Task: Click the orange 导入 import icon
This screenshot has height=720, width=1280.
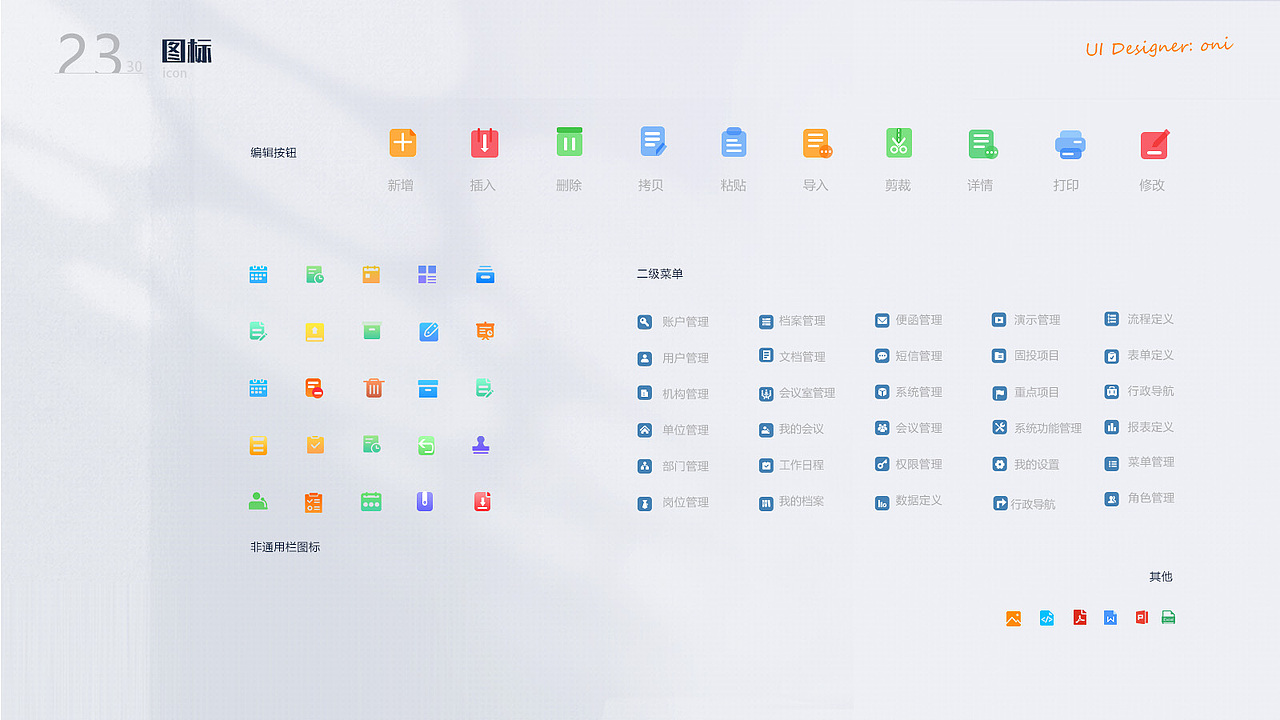Action: (817, 144)
